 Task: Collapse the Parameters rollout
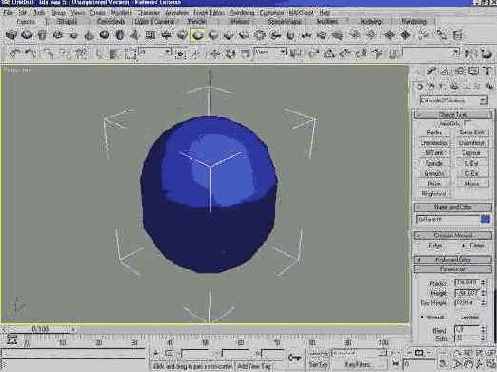(453, 269)
